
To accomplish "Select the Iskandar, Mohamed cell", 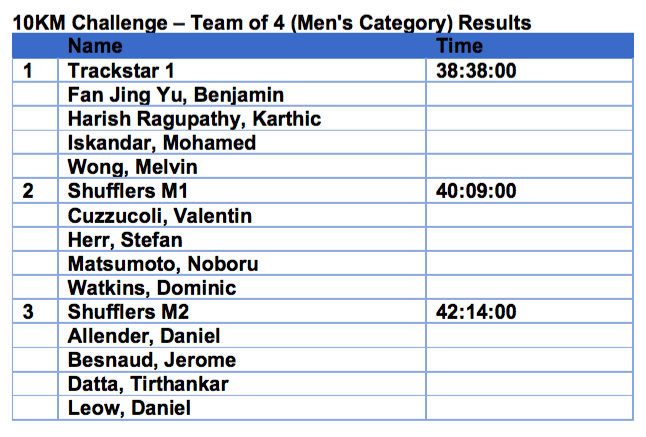I will point(242,143).
